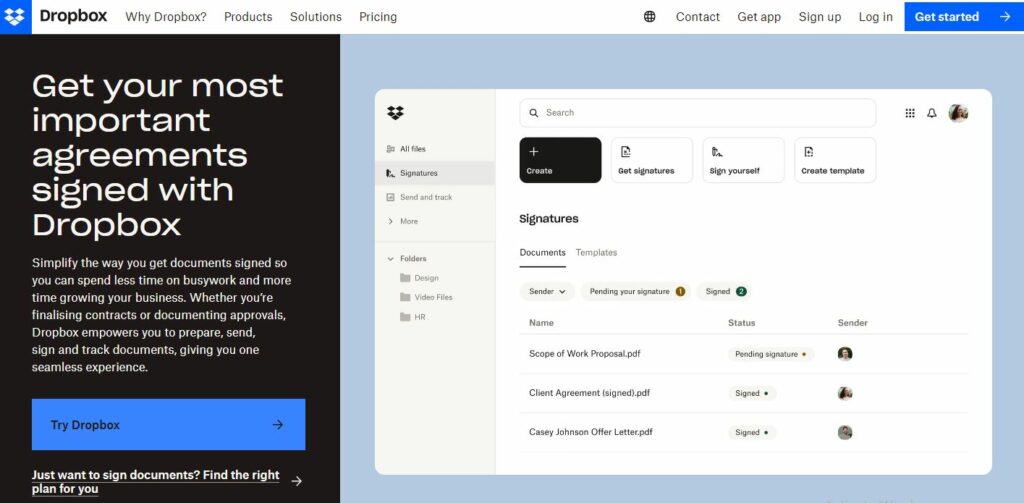Click the arrow on the Try Dropbox button
Image resolution: width=1024 pixels, height=503 pixels.
(x=278, y=425)
